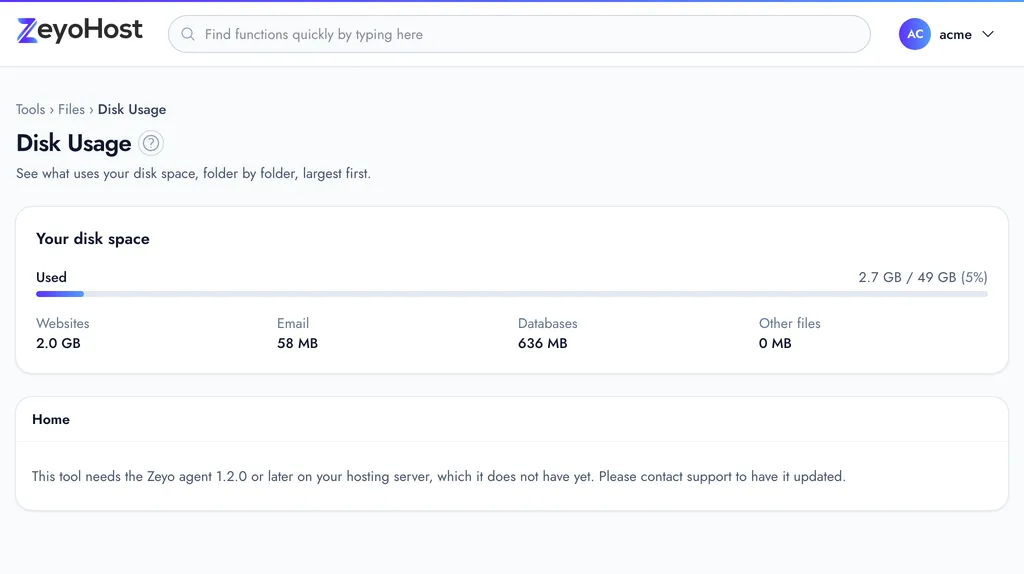Click the disk space used progress bar

point(512,294)
